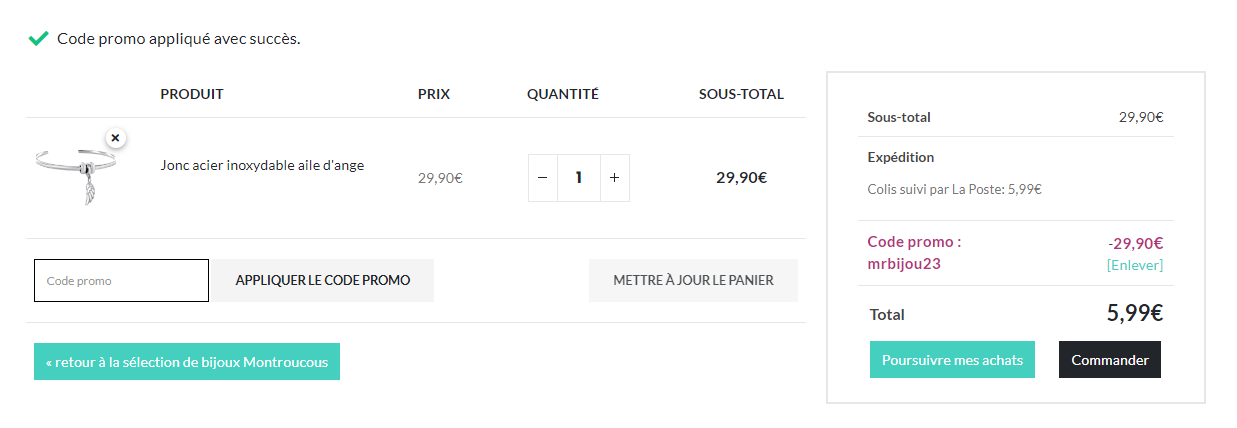Image resolution: width=1237 pixels, height=428 pixels.
Task: Click the mrbijou23 promo code label
Action: pyautogui.click(x=904, y=265)
